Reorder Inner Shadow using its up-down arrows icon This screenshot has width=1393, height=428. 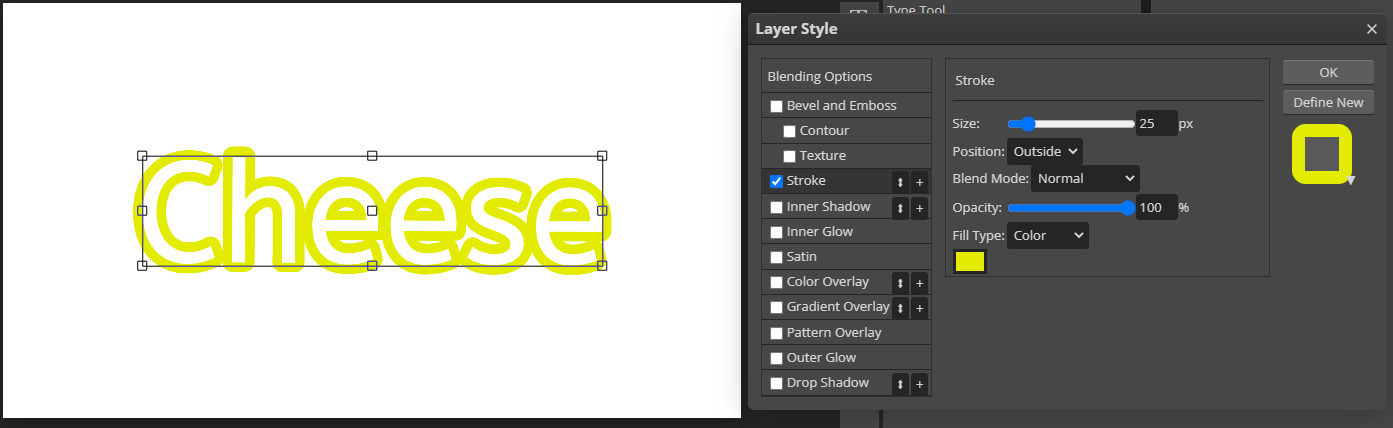pos(900,207)
